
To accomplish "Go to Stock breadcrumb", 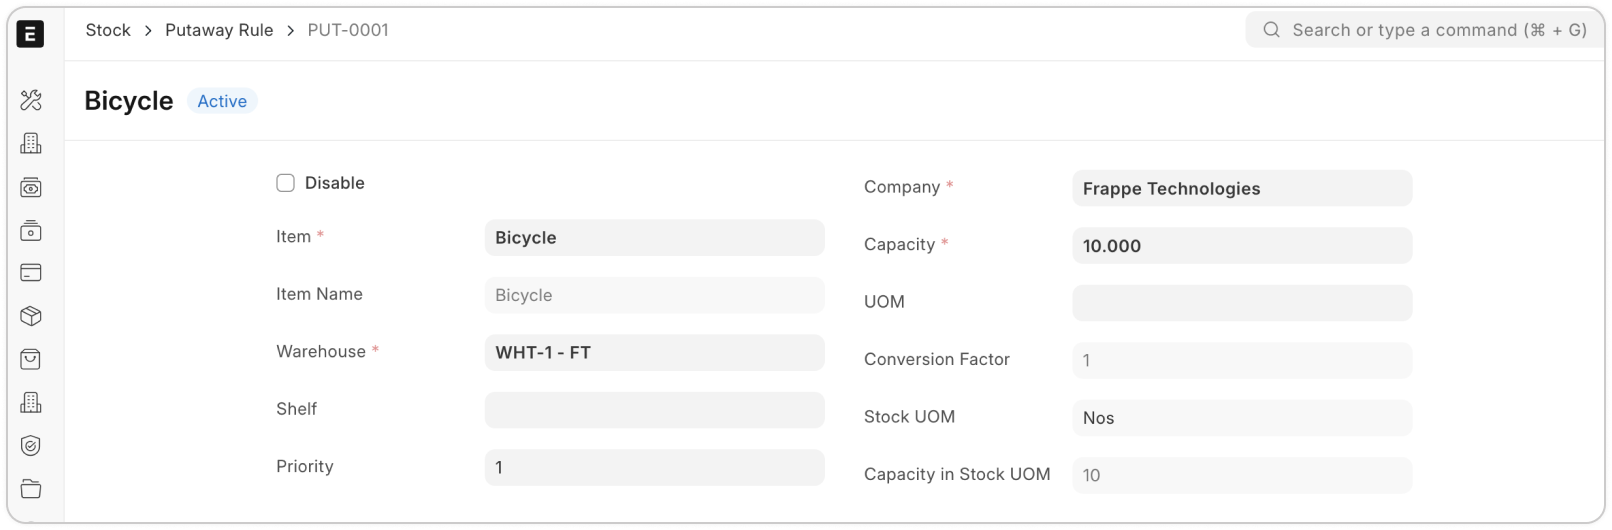I will pyautogui.click(x=108, y=30).
